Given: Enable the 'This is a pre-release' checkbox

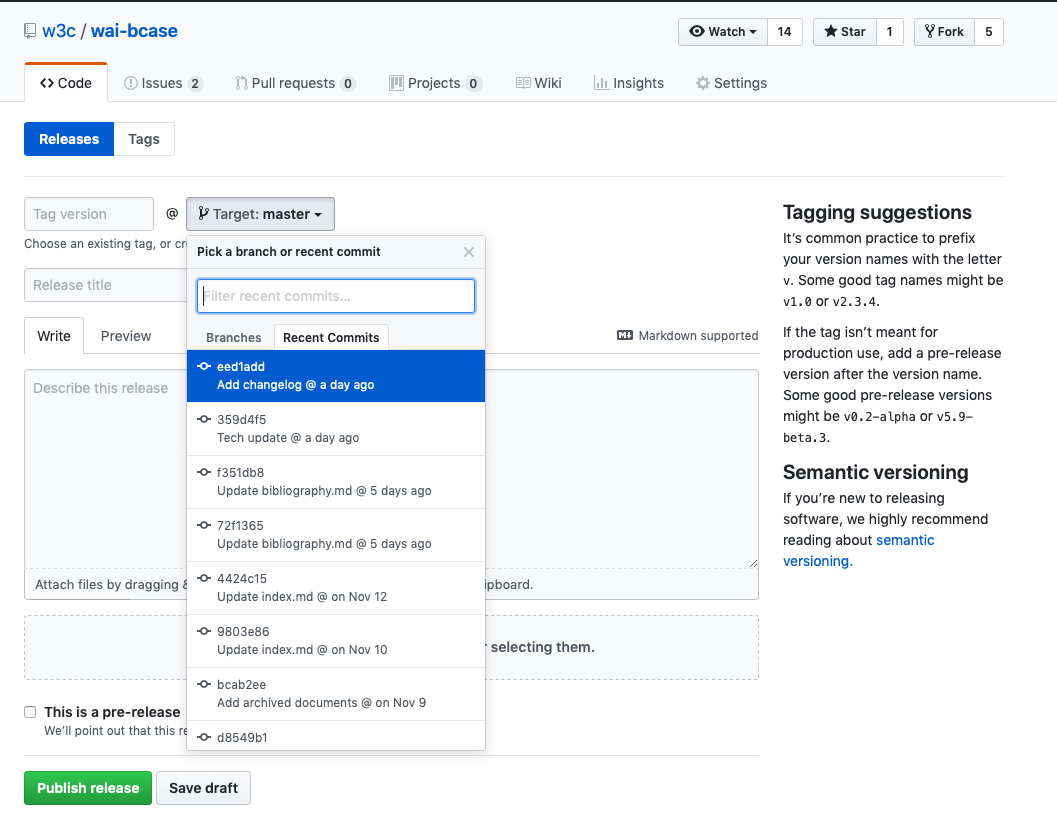Looking at the screenshot, I should point(30,712).
